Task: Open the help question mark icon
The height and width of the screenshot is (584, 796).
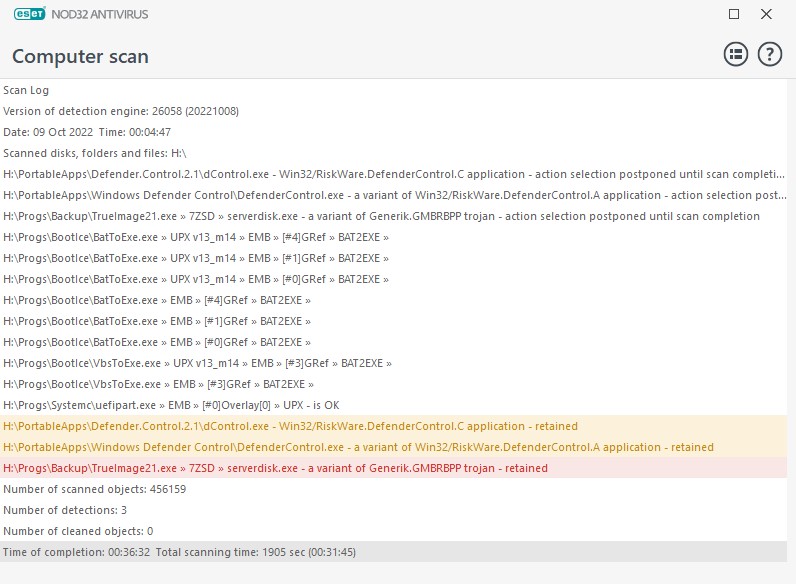Action: 769,55
